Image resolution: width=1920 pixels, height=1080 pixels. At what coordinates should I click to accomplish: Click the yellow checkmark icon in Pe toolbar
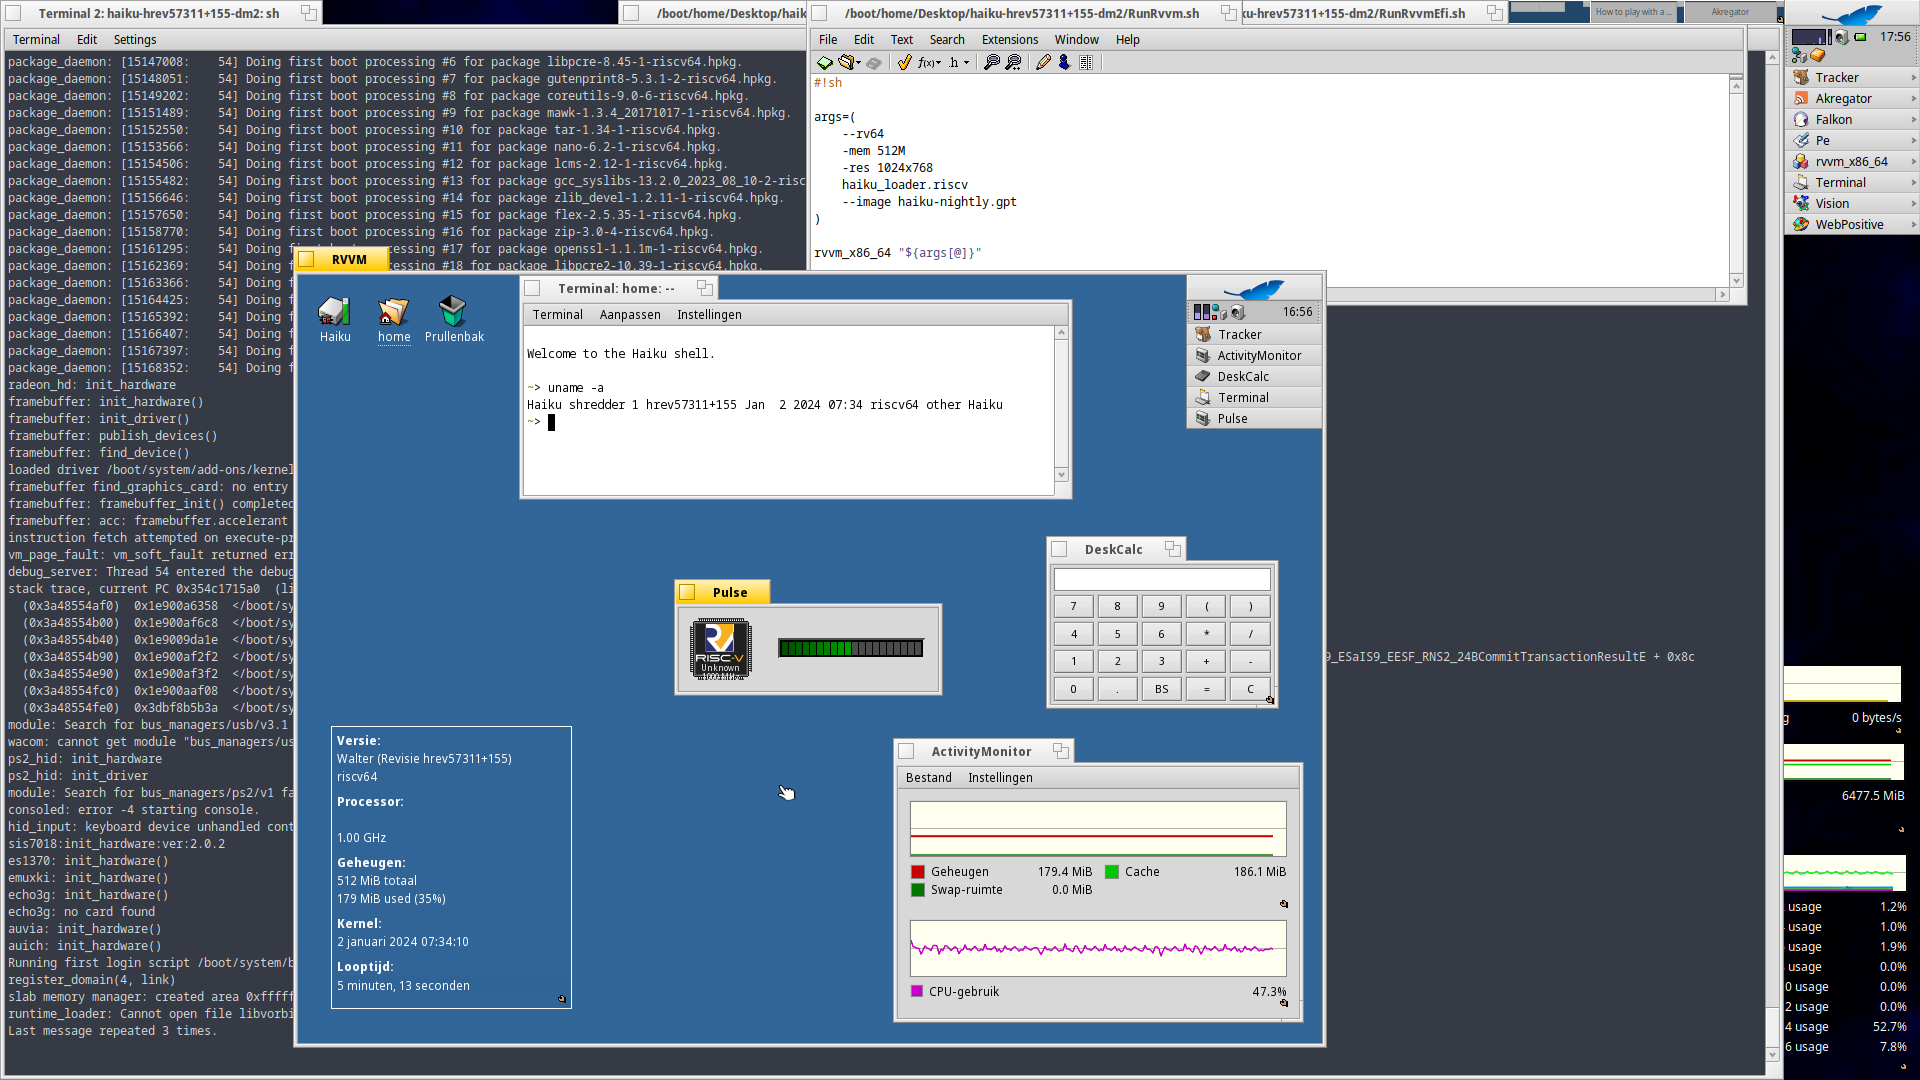click(904, 62)
